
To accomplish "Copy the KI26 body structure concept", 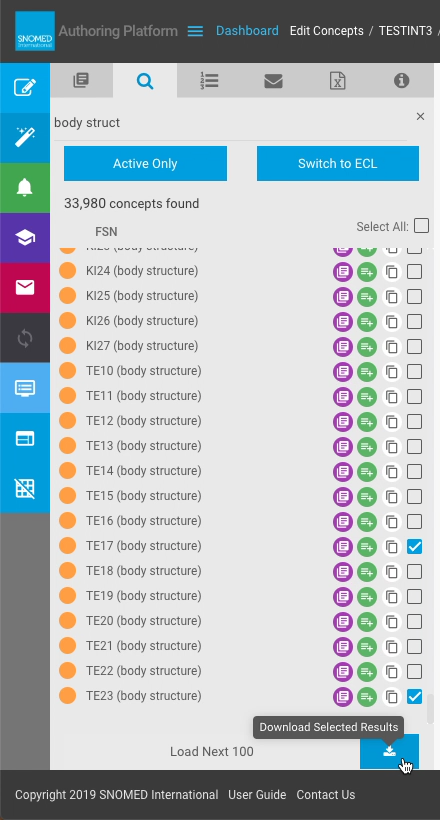I will 391,322.
